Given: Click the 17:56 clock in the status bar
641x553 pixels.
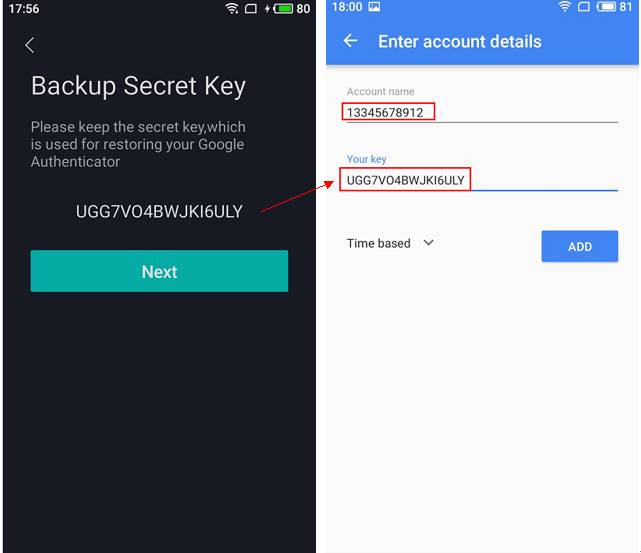Looking at the screenshot, I should point(24,9).
